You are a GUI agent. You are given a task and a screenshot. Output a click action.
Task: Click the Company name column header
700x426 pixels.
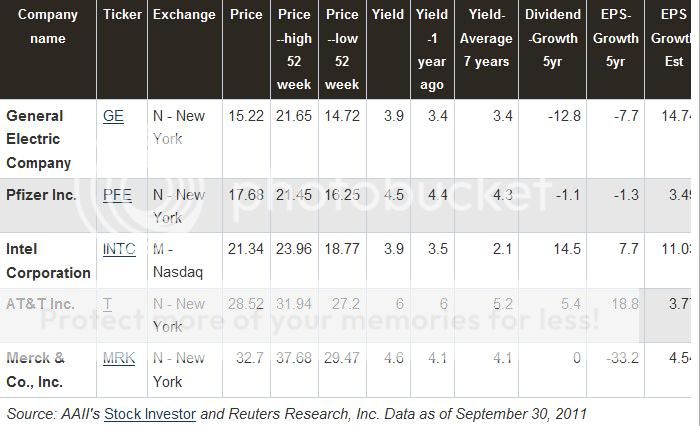(x=42, y=27)
